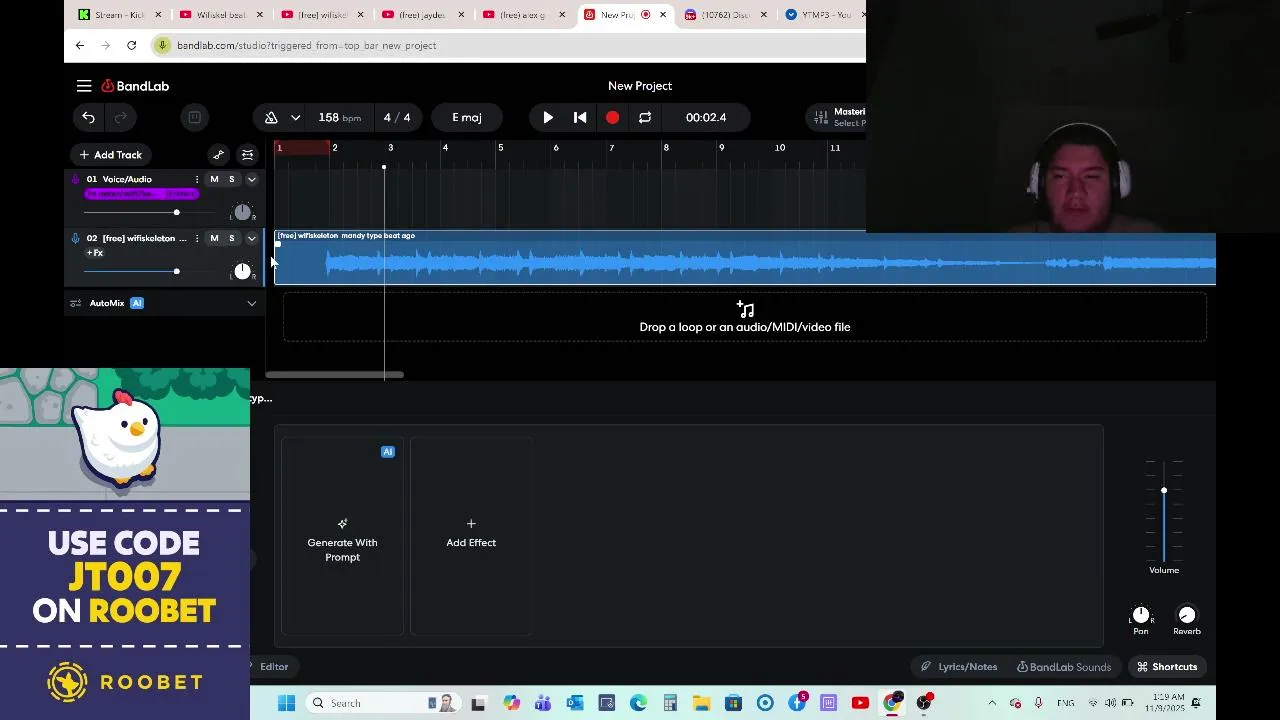Click the save project icon
Image resolution: width=1280 pixels, height=720 pixels.
click(x=195, y=118)
